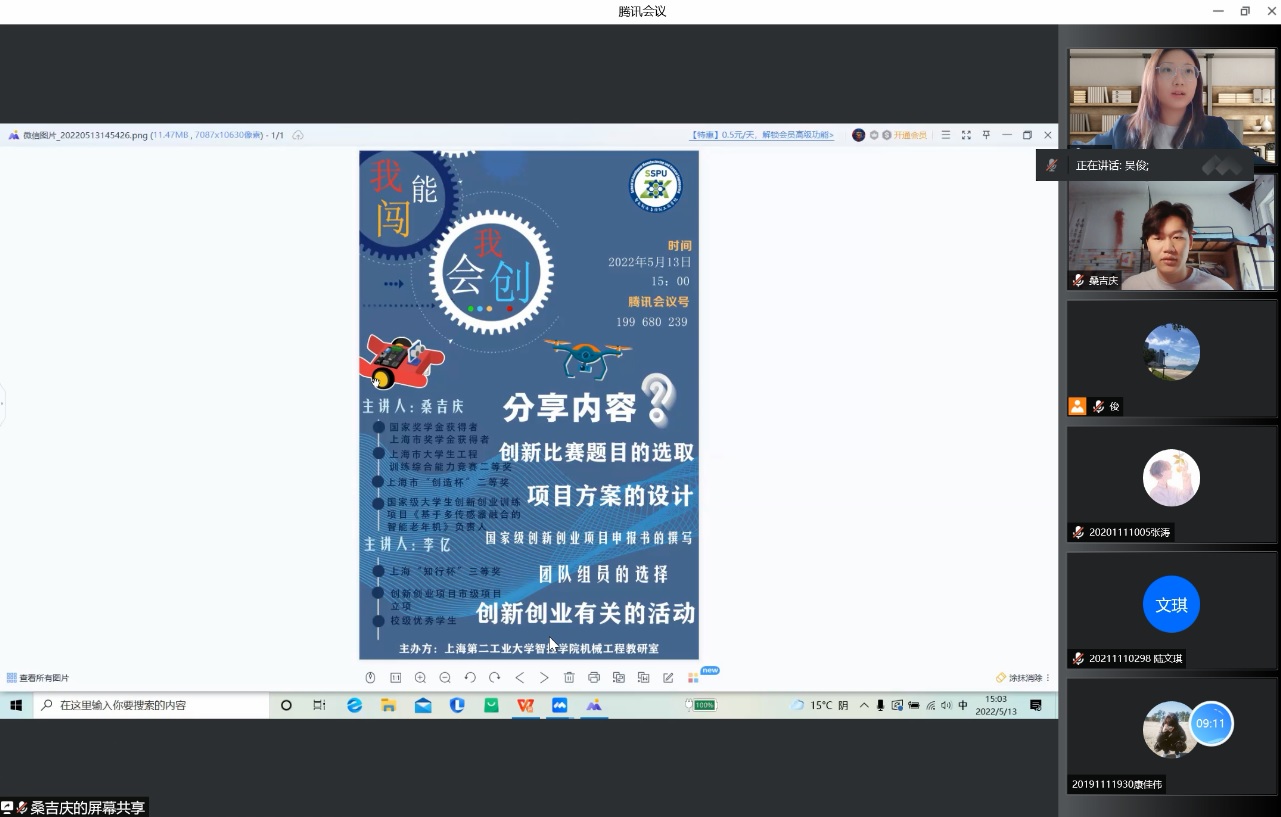Click the taskbar search box
This screenshot has height=817, width=1281.
[152, 705]
